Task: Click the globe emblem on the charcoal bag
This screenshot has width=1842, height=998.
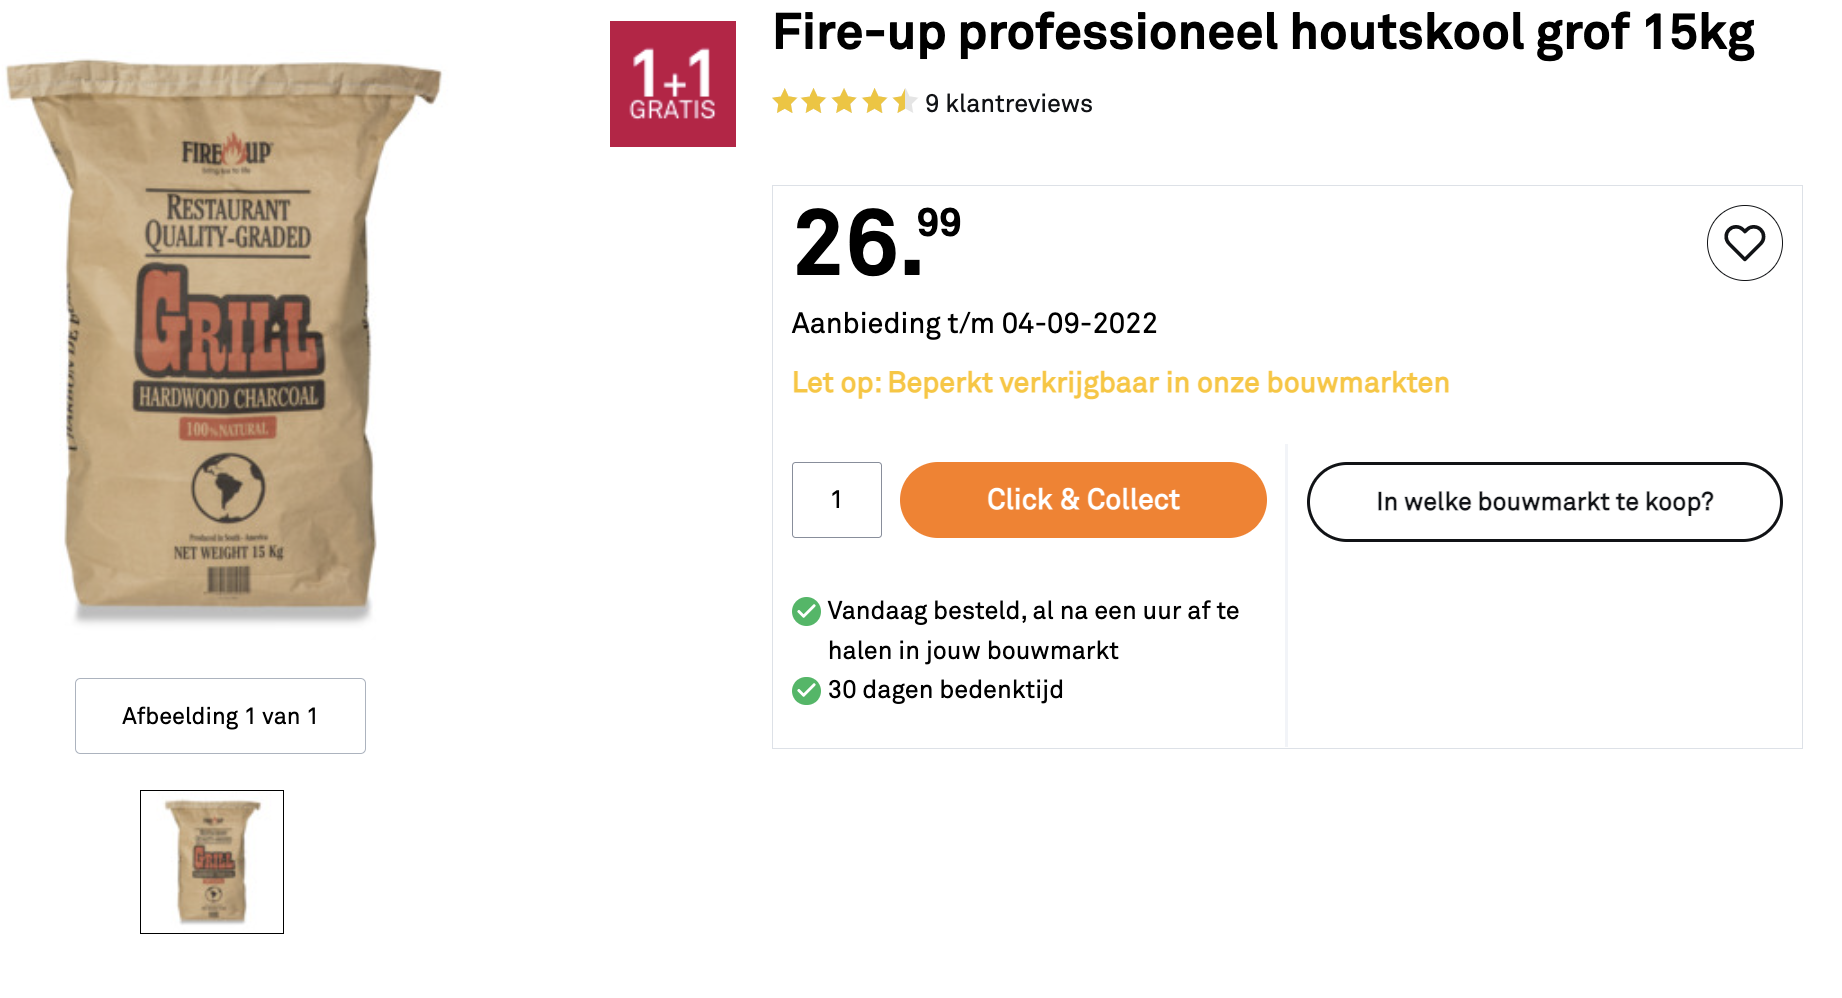Action: (x=228, y=488)
